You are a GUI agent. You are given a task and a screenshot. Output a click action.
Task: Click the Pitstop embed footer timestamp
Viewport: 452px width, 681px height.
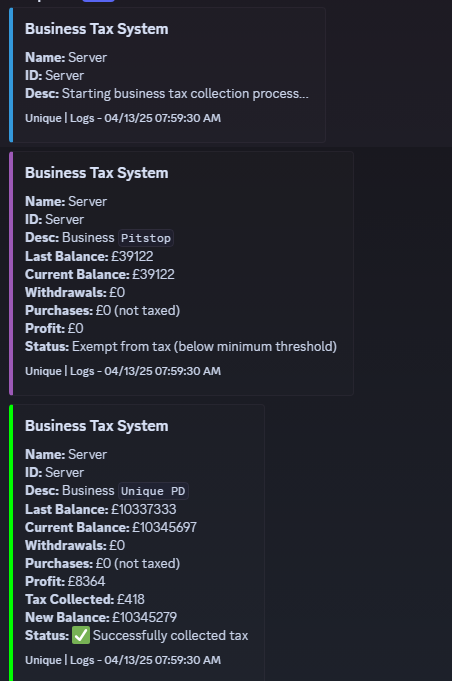coord(123,371)
